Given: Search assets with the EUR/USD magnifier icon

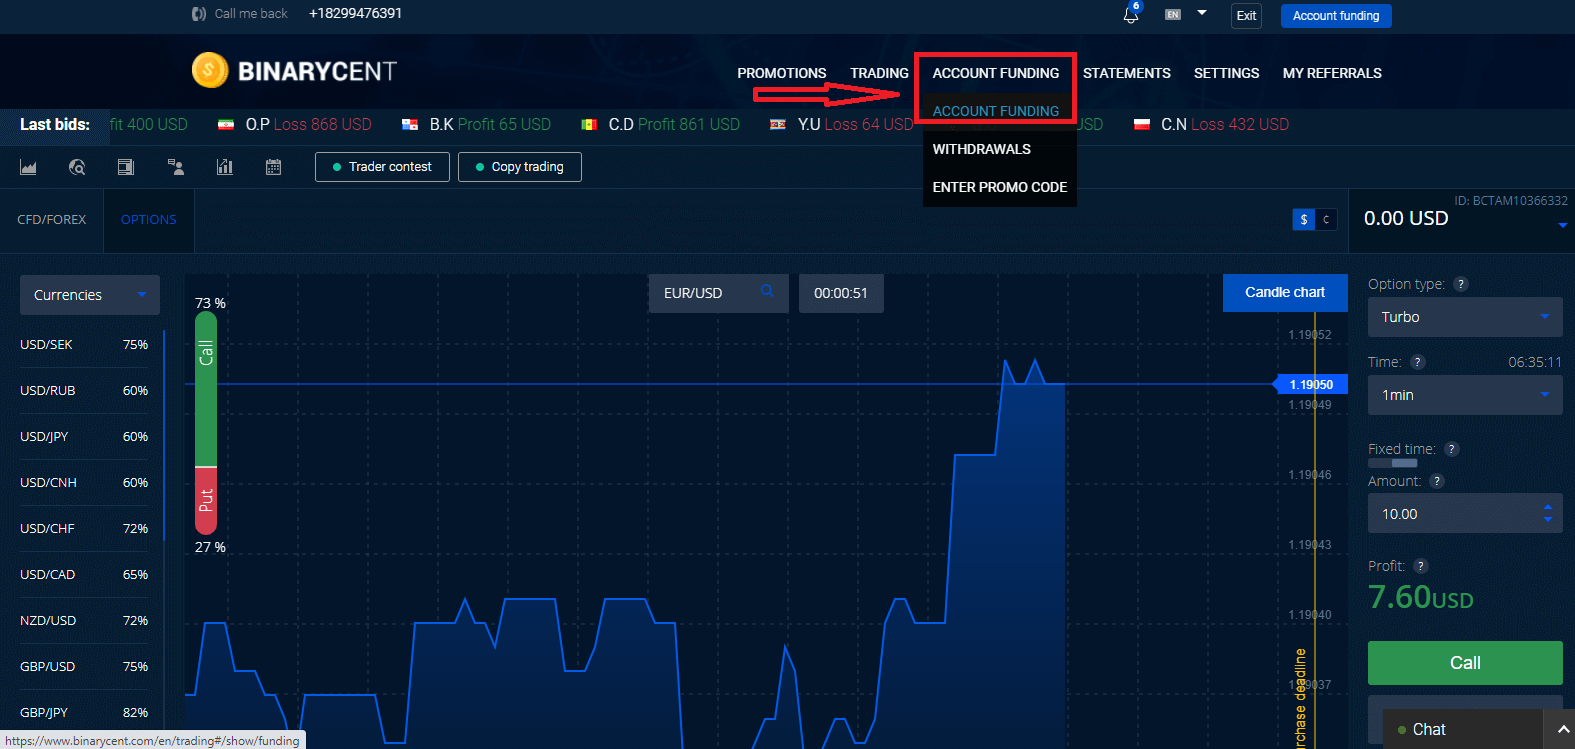Looking at the screenshot, I should [767, 291].
